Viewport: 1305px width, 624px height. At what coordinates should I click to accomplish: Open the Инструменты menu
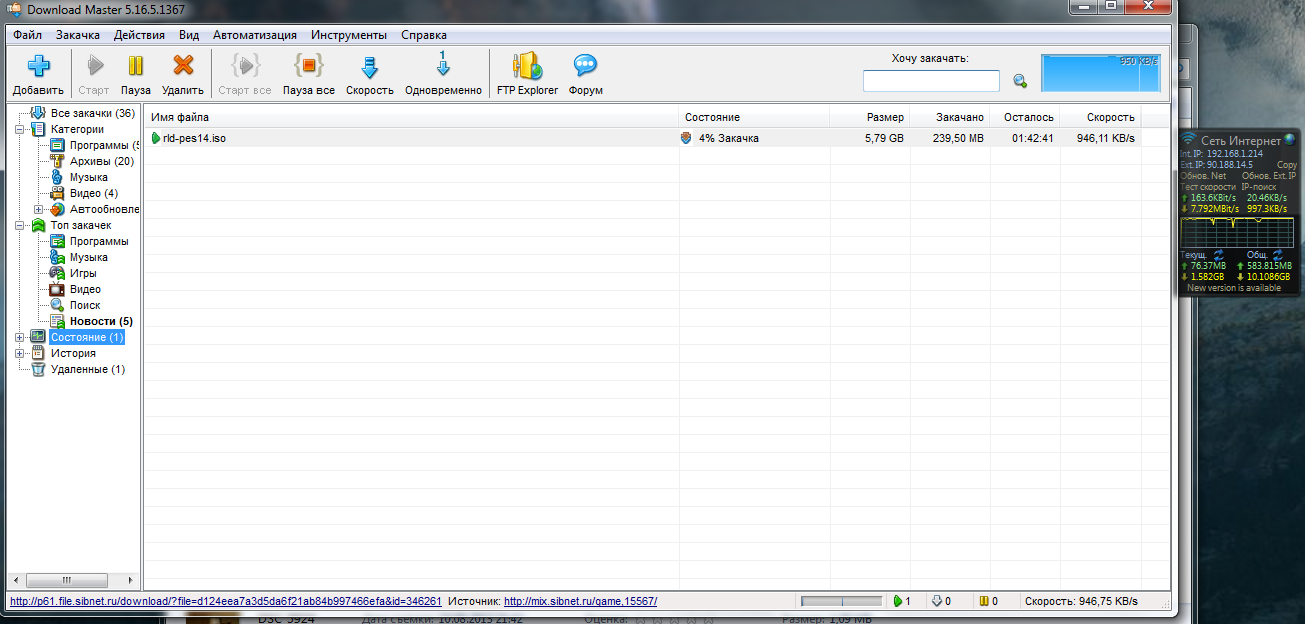point(349,35)
